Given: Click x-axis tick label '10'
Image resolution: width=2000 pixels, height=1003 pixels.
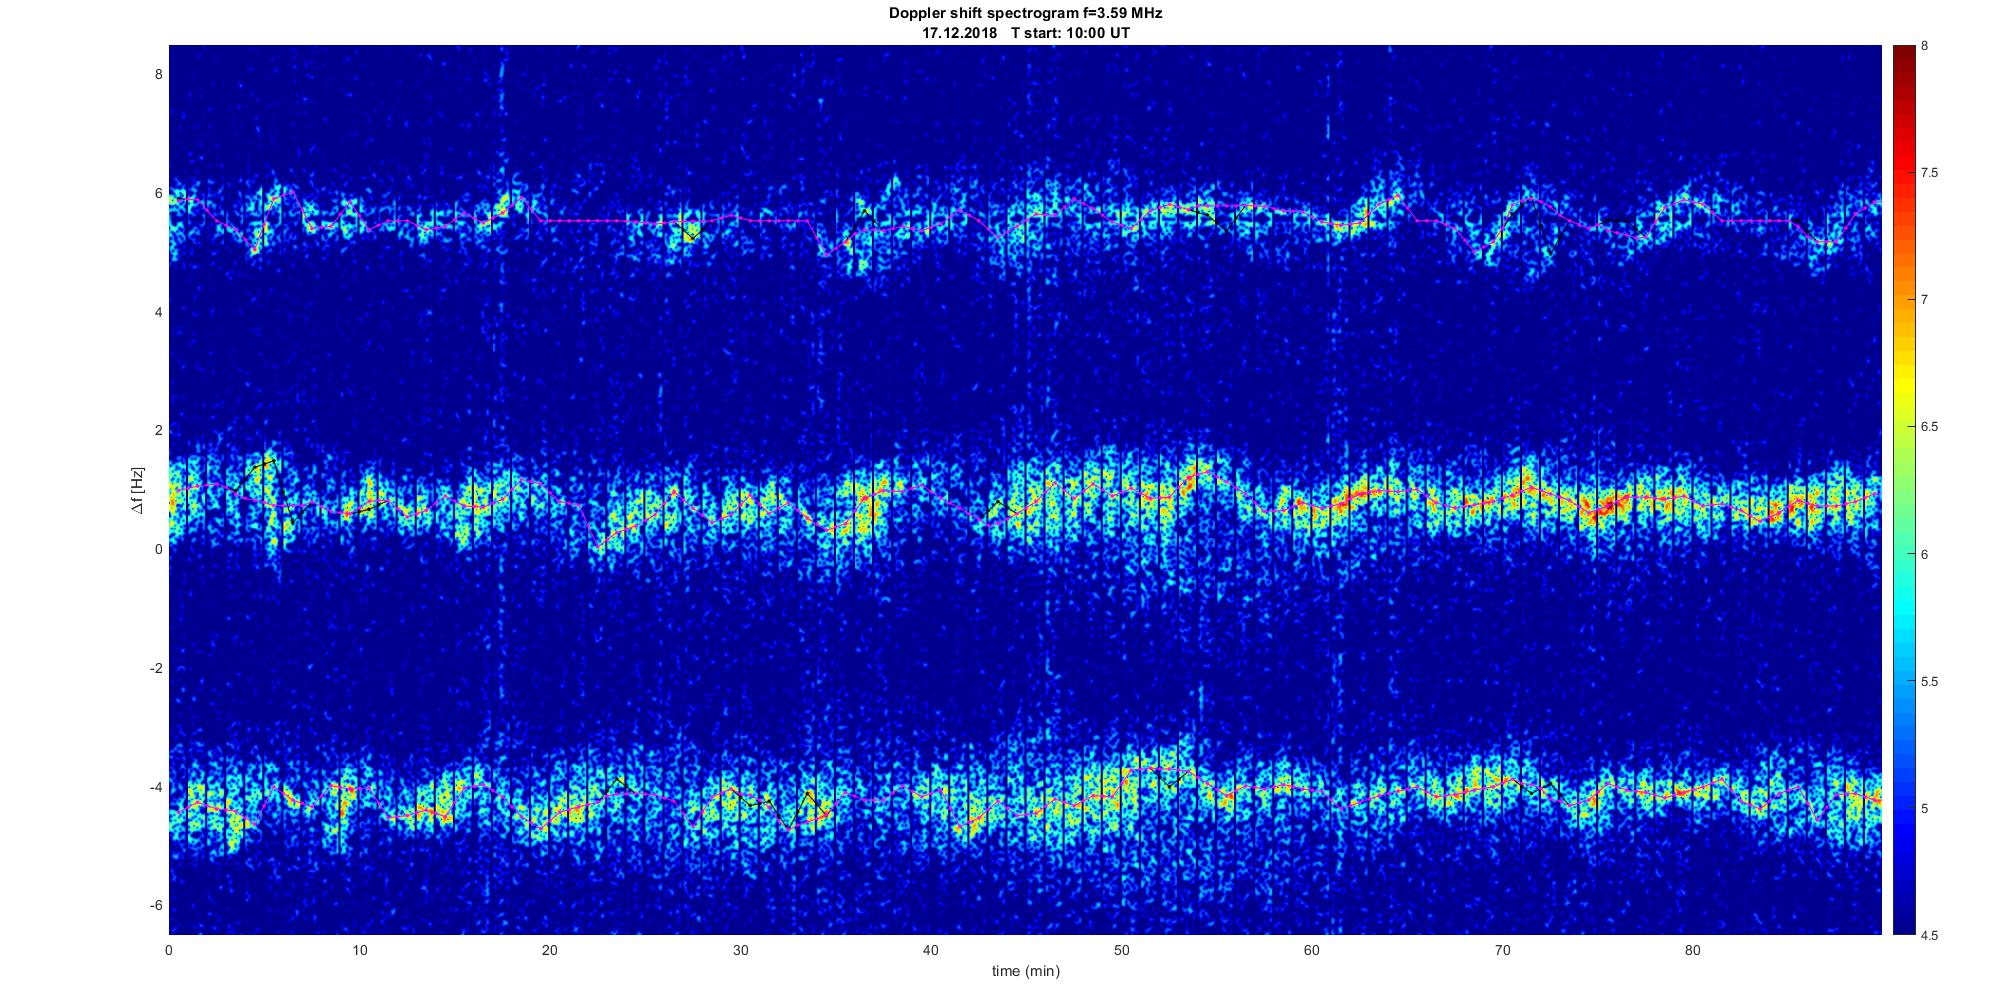Looking at the screenshot, I should tap(359, 950).
